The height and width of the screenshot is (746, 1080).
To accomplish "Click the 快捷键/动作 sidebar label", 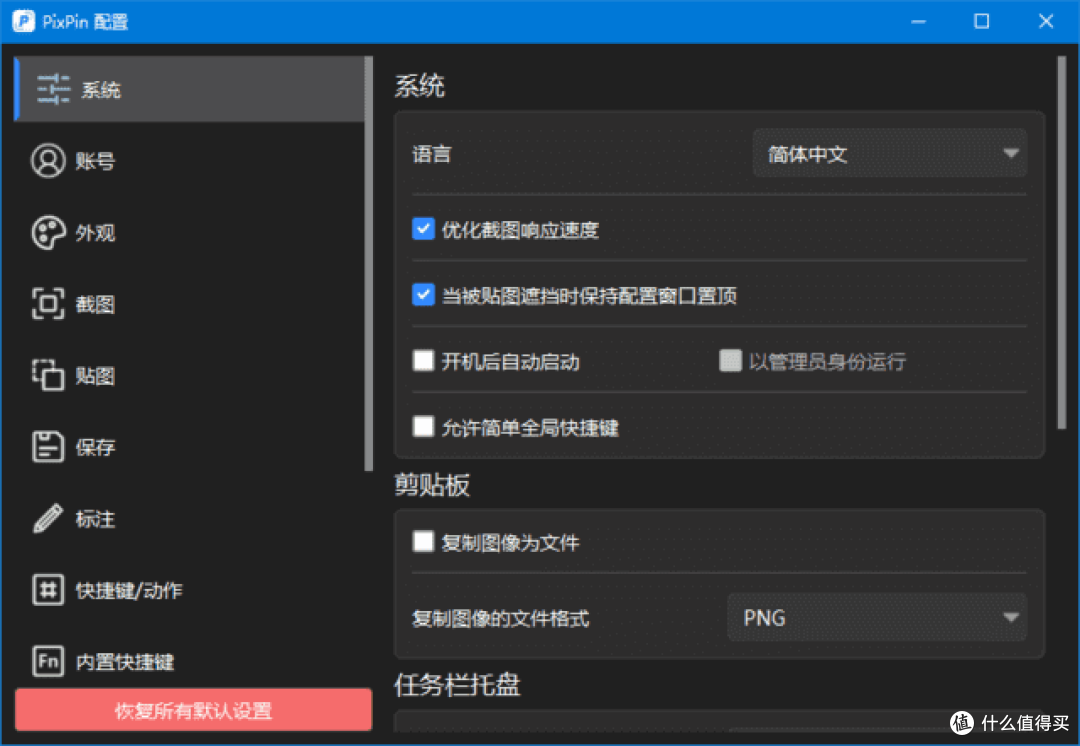I will (x=129, y=590).
